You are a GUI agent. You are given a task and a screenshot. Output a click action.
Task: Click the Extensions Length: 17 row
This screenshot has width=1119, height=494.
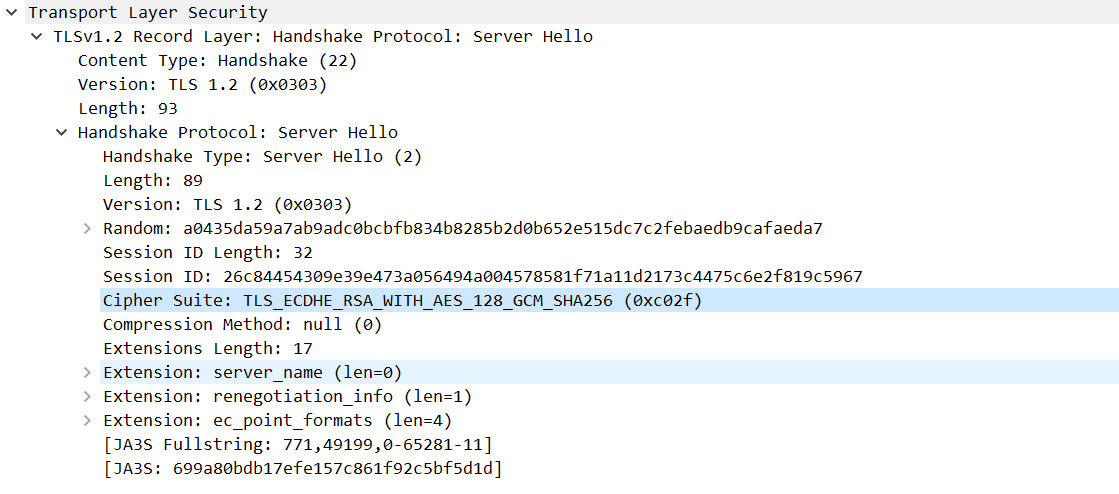(207, 348)
